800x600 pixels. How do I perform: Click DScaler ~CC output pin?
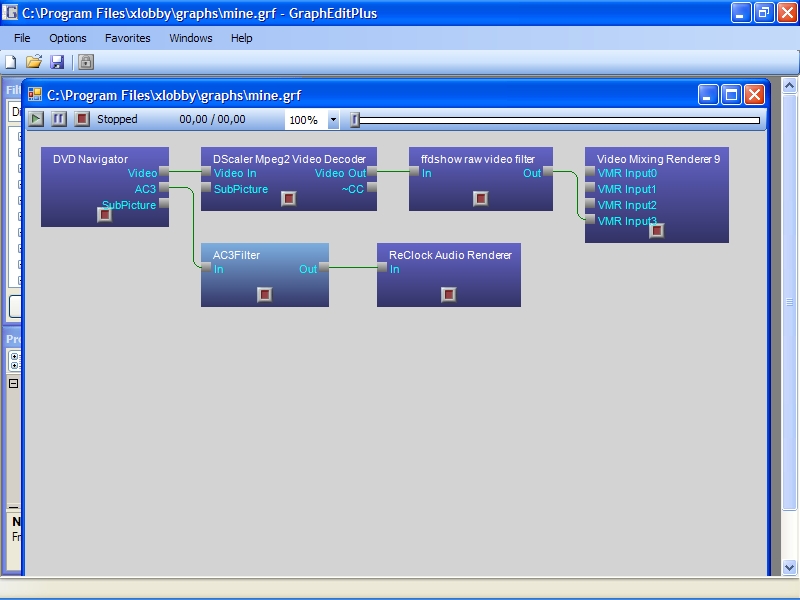click(x=372, y=188)
